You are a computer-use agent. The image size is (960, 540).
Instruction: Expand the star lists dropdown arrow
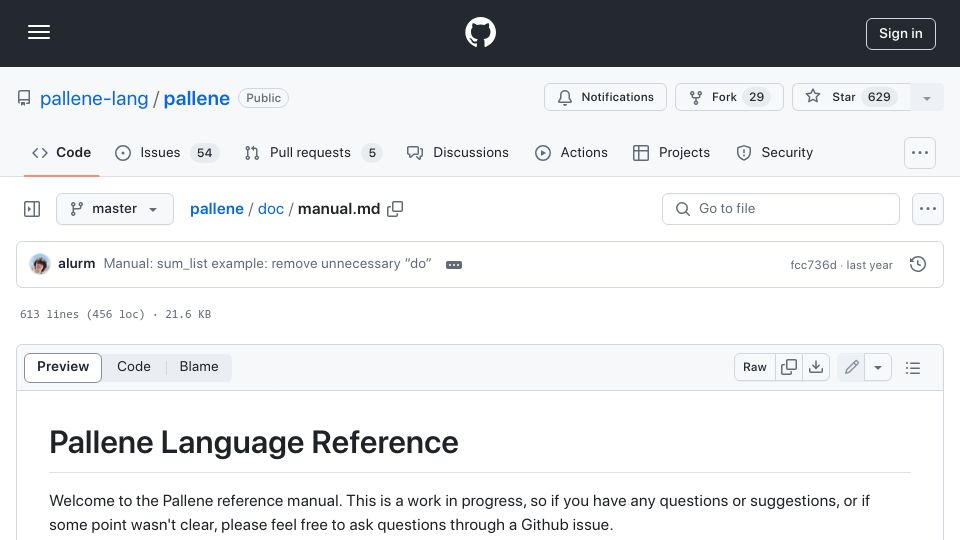[926, 98]
